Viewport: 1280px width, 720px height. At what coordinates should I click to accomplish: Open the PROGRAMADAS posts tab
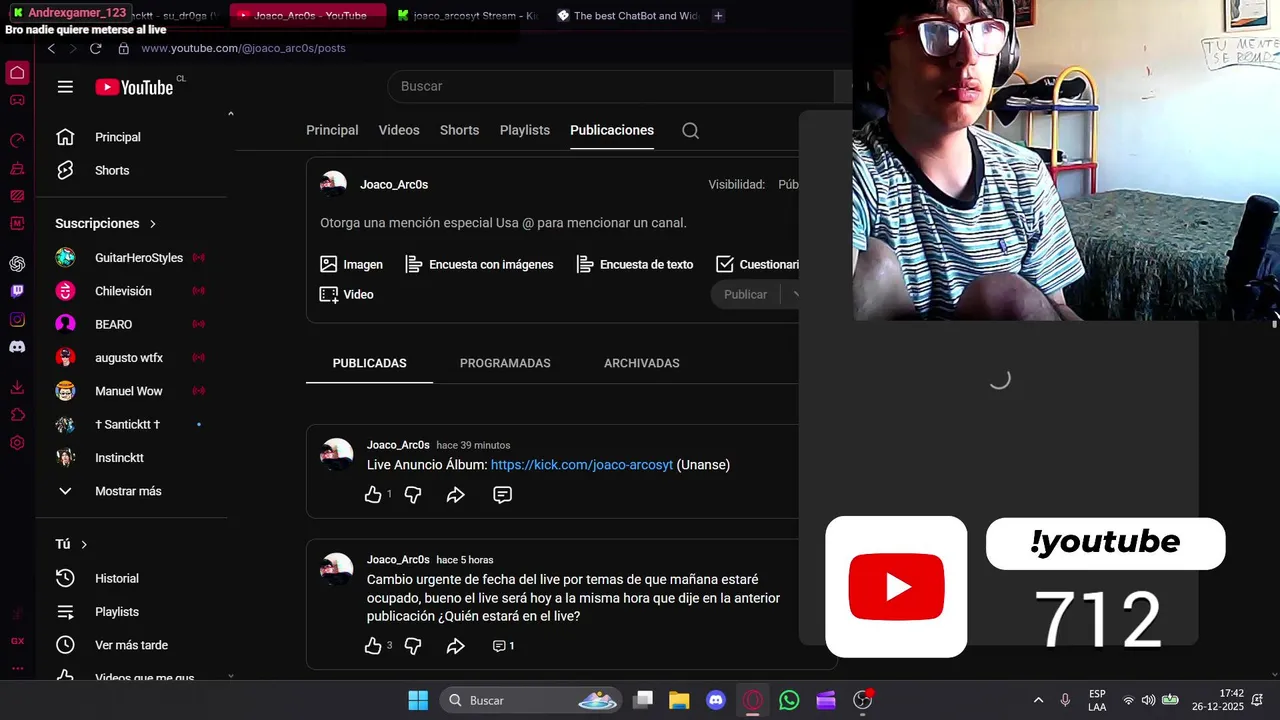tap(505, 363)
